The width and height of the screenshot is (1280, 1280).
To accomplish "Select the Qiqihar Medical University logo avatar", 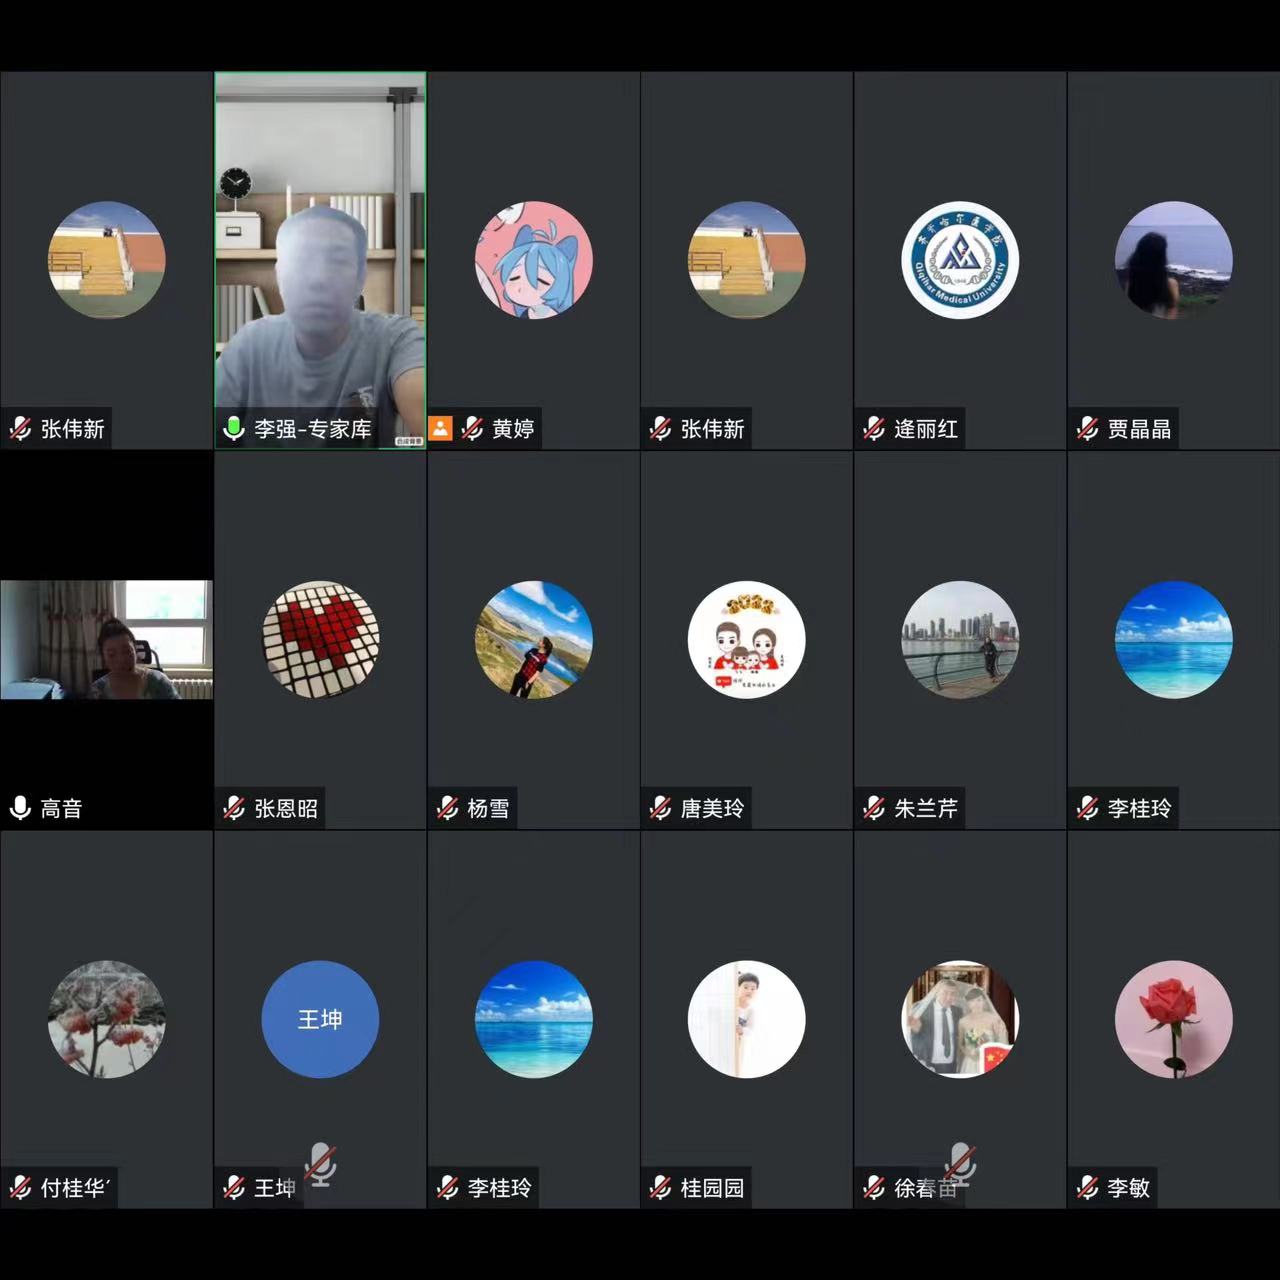I will point(960,260).
